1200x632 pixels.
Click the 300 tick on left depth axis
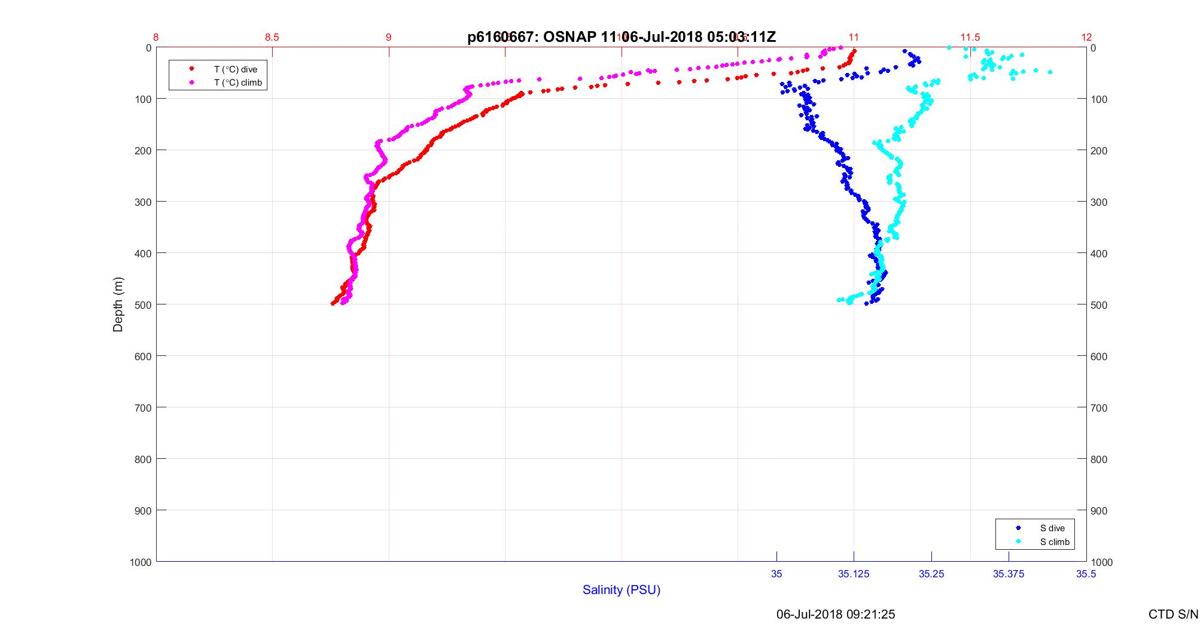pyautogui.click(x=143, y=202)
